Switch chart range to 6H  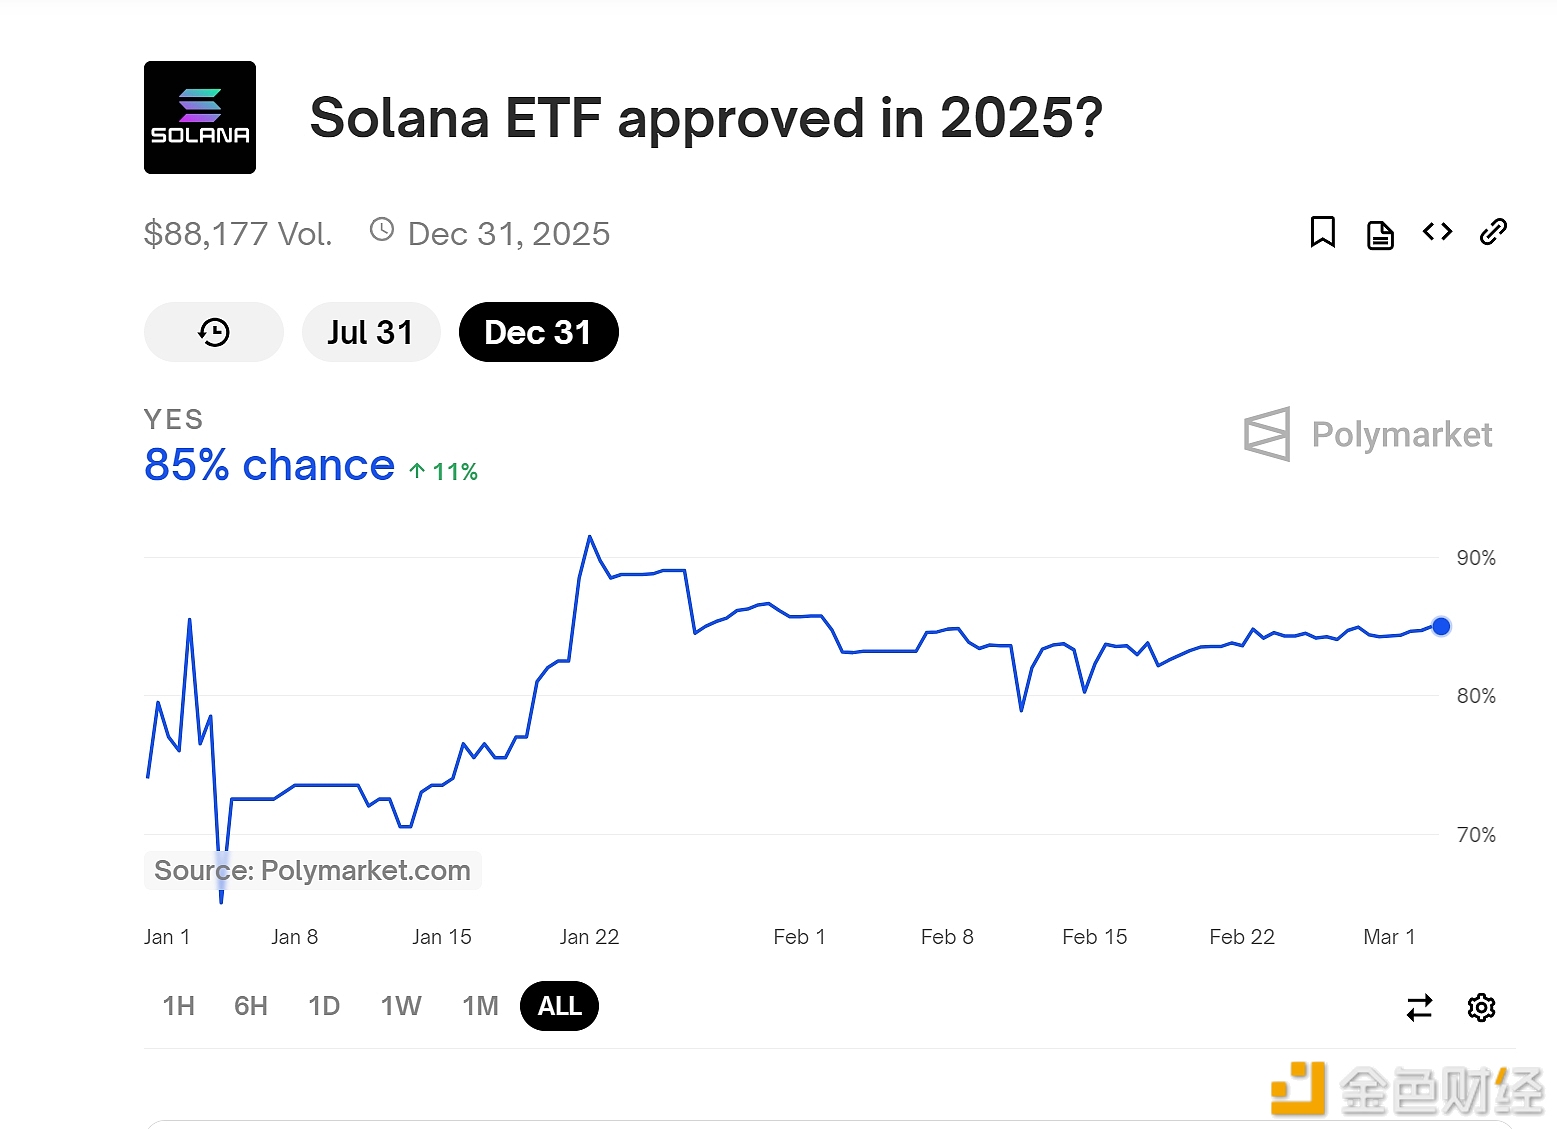point(251,1006)
